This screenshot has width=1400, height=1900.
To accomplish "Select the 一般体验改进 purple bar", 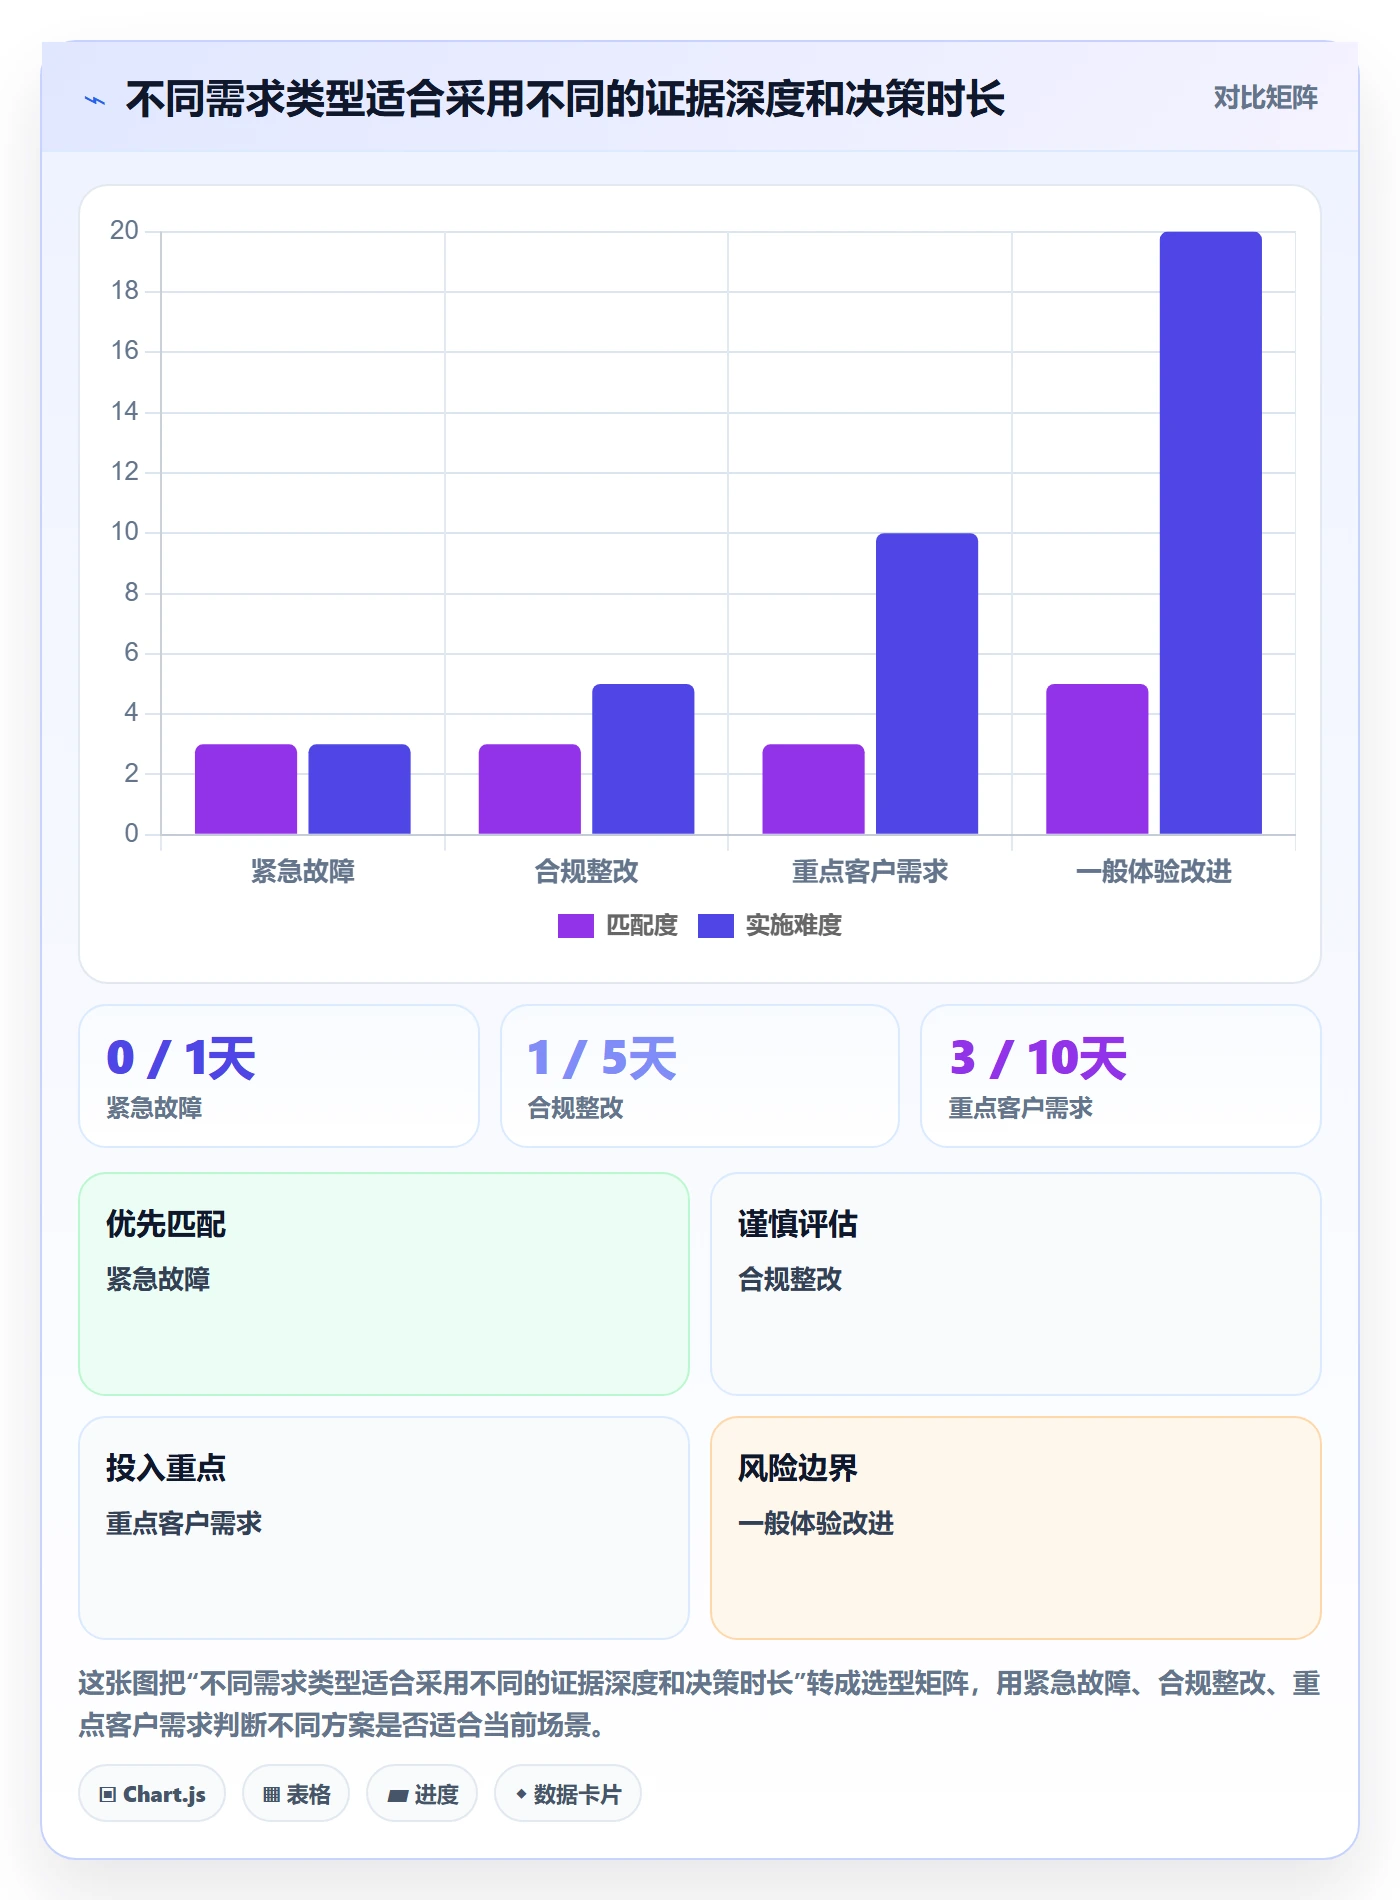I will (x=1097, y=759).
